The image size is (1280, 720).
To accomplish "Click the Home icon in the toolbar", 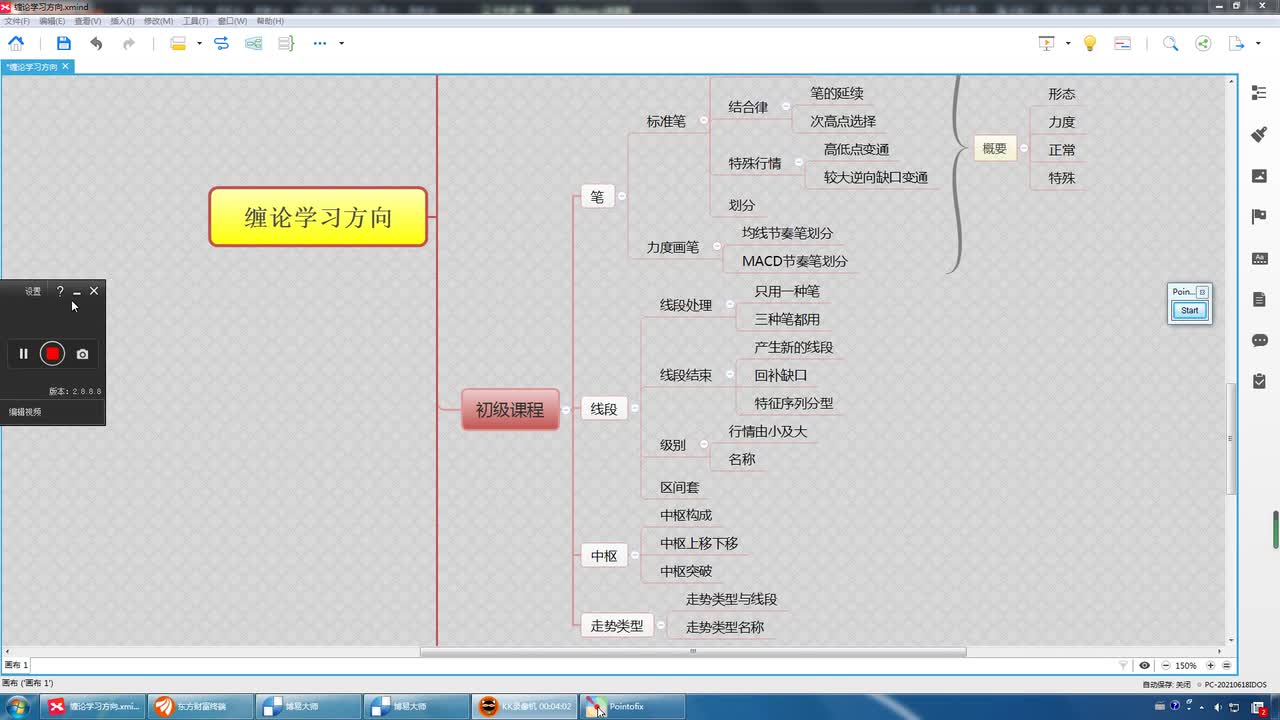I will [16, 43].
